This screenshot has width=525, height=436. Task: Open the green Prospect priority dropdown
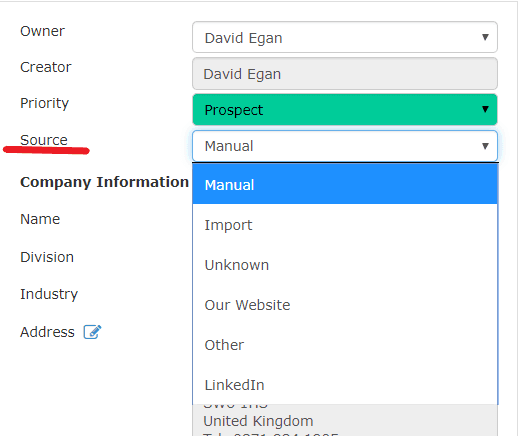[x=345, y=110]
